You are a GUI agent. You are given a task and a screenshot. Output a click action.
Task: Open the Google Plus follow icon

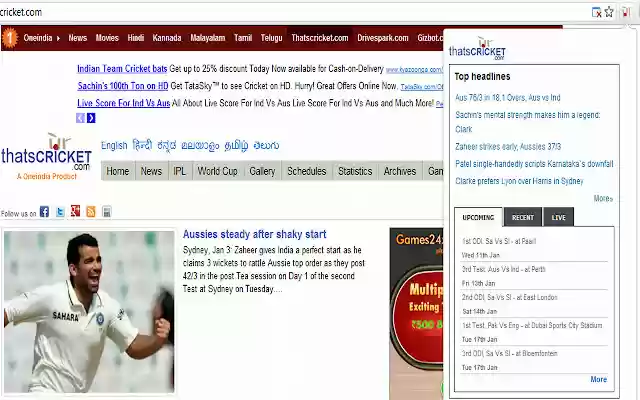(76, 211)
